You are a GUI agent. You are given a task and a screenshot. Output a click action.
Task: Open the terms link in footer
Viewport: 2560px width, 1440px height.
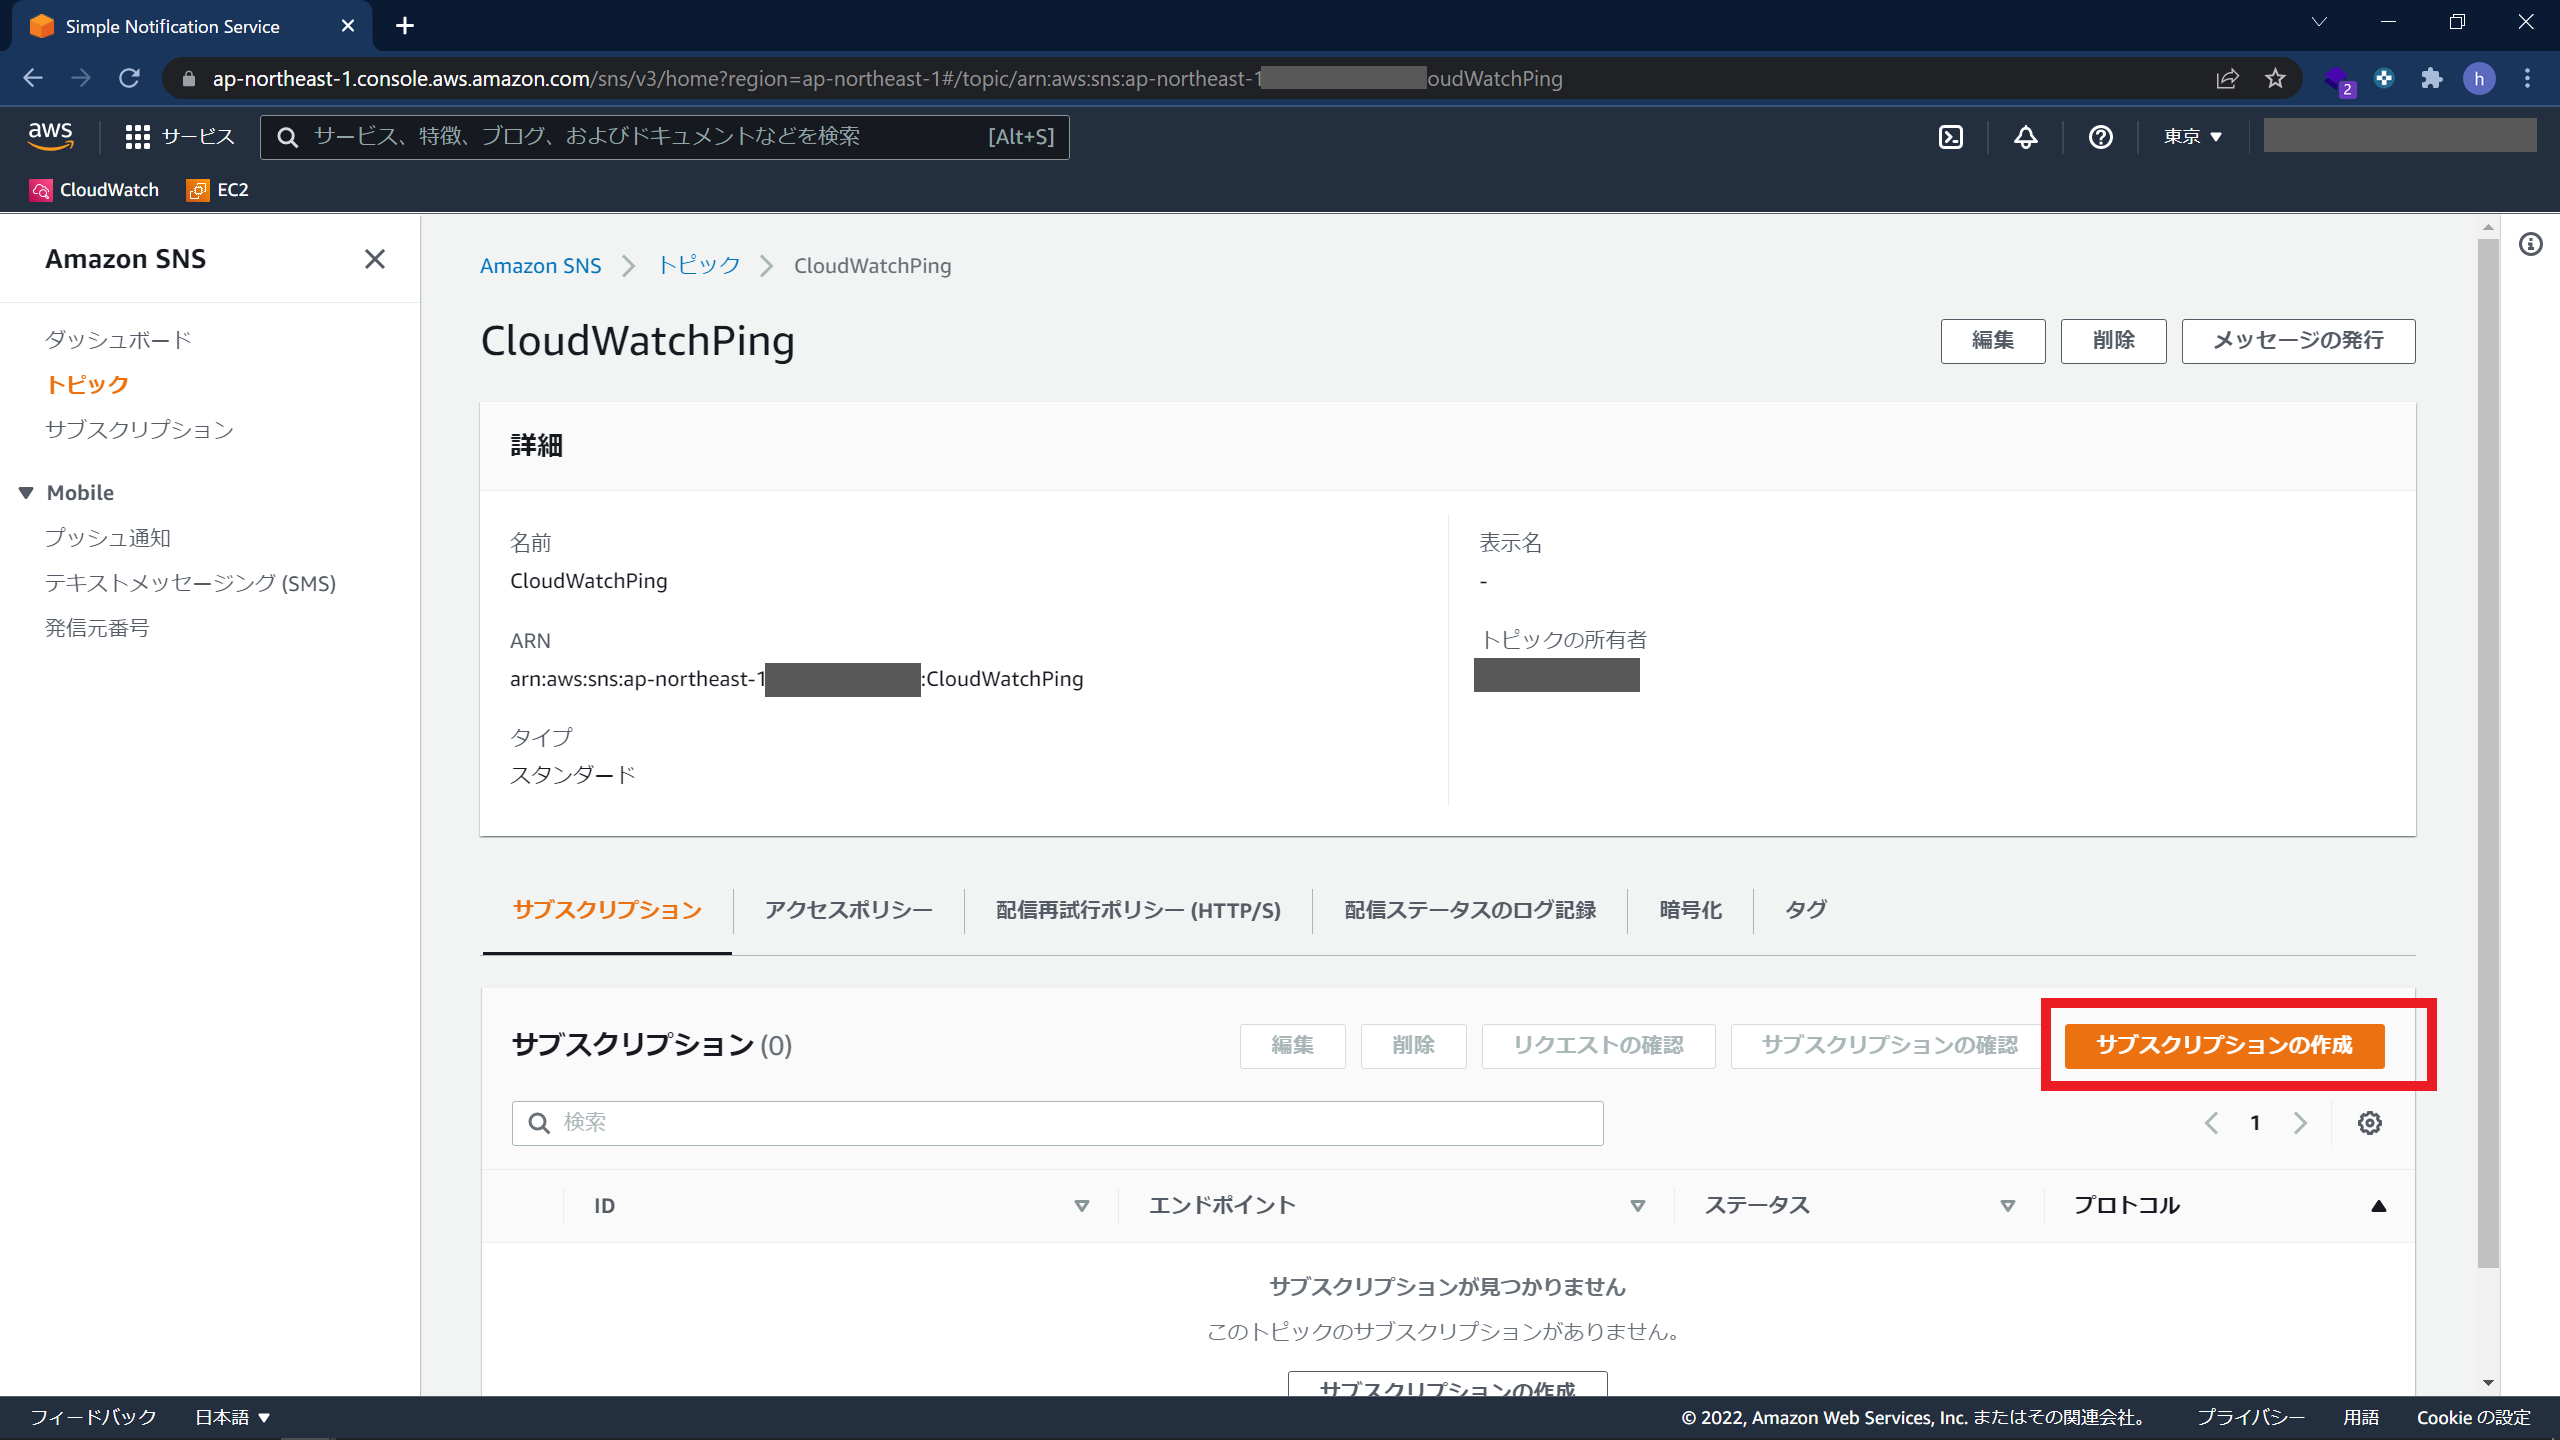tap(2360, 1417)
